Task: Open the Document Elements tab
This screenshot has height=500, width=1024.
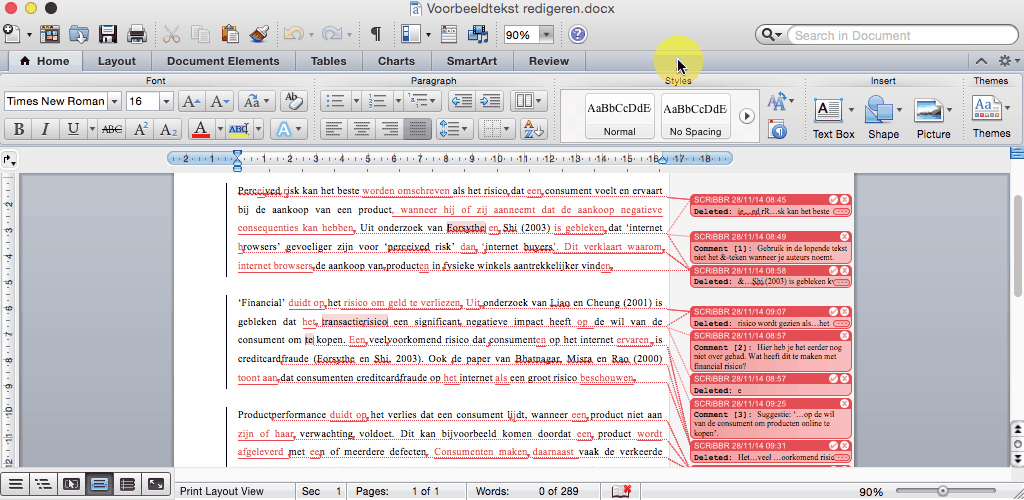Action: [222, 61]
